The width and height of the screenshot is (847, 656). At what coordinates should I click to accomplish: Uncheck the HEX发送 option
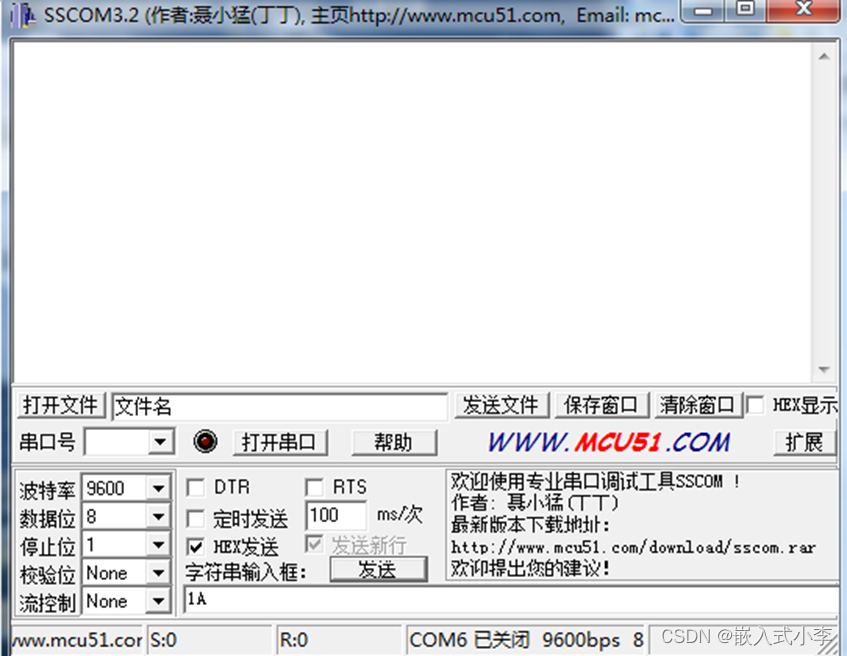pyautogui.click(x=194, y=545)
